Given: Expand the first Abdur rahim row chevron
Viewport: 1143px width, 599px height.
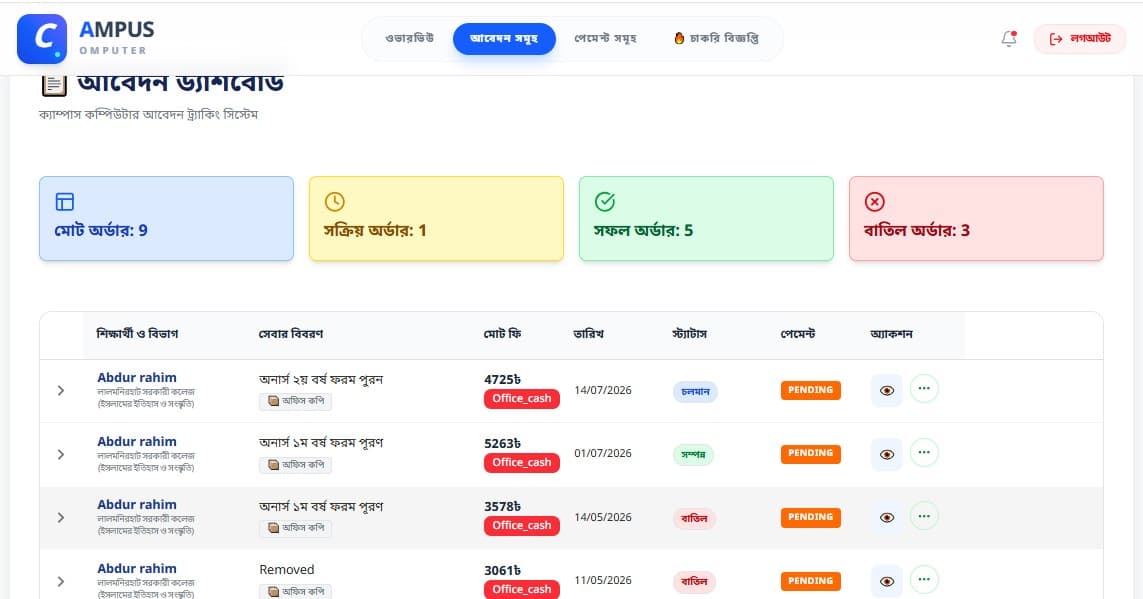Looking at the screenshot, I should point(61,391).
